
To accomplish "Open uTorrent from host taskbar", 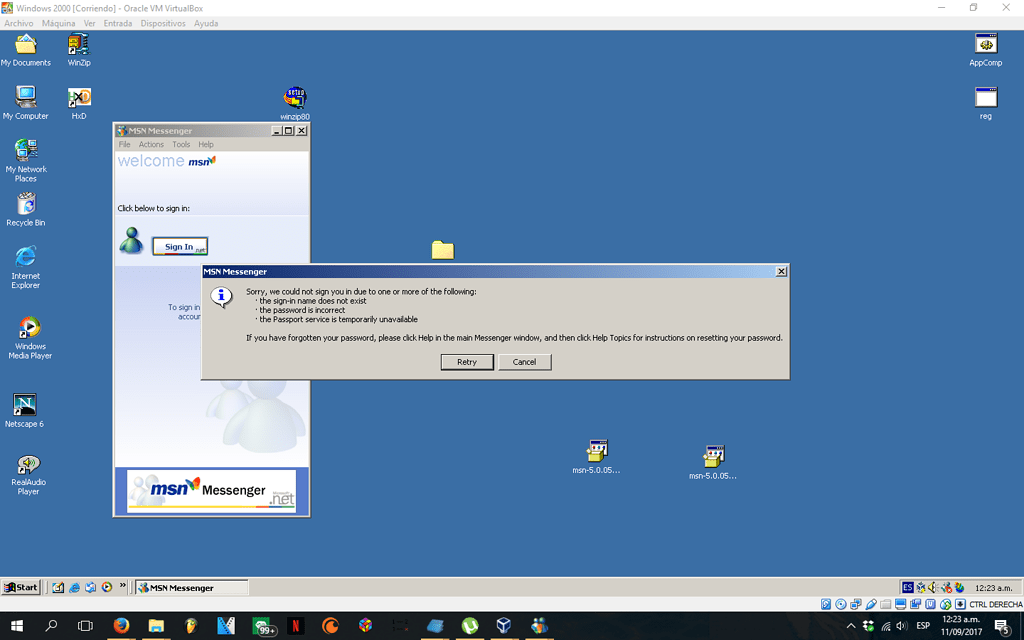I will click(x=470, y=626).
